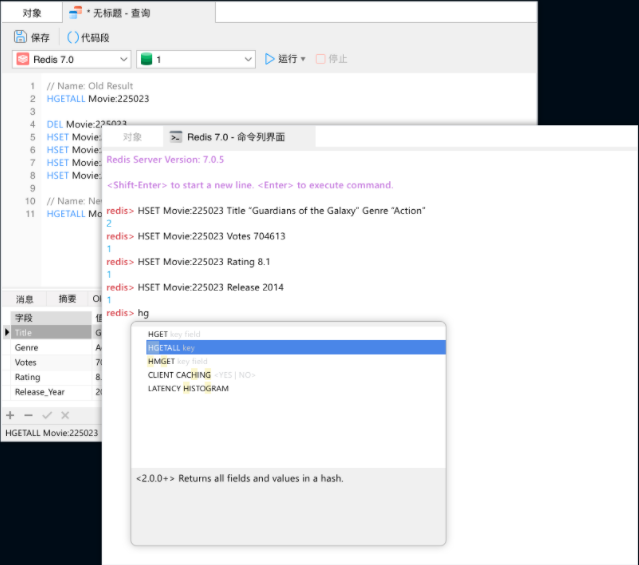Open the database 1 selector dropdown
Image resolution: width=639 pixels, height=565 pixels.
coord(196,60)
